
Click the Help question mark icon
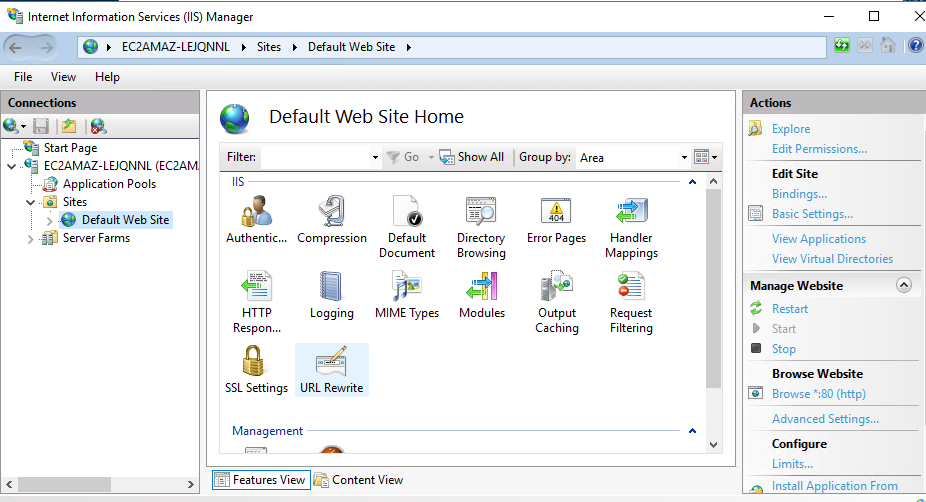click(915, 45)
